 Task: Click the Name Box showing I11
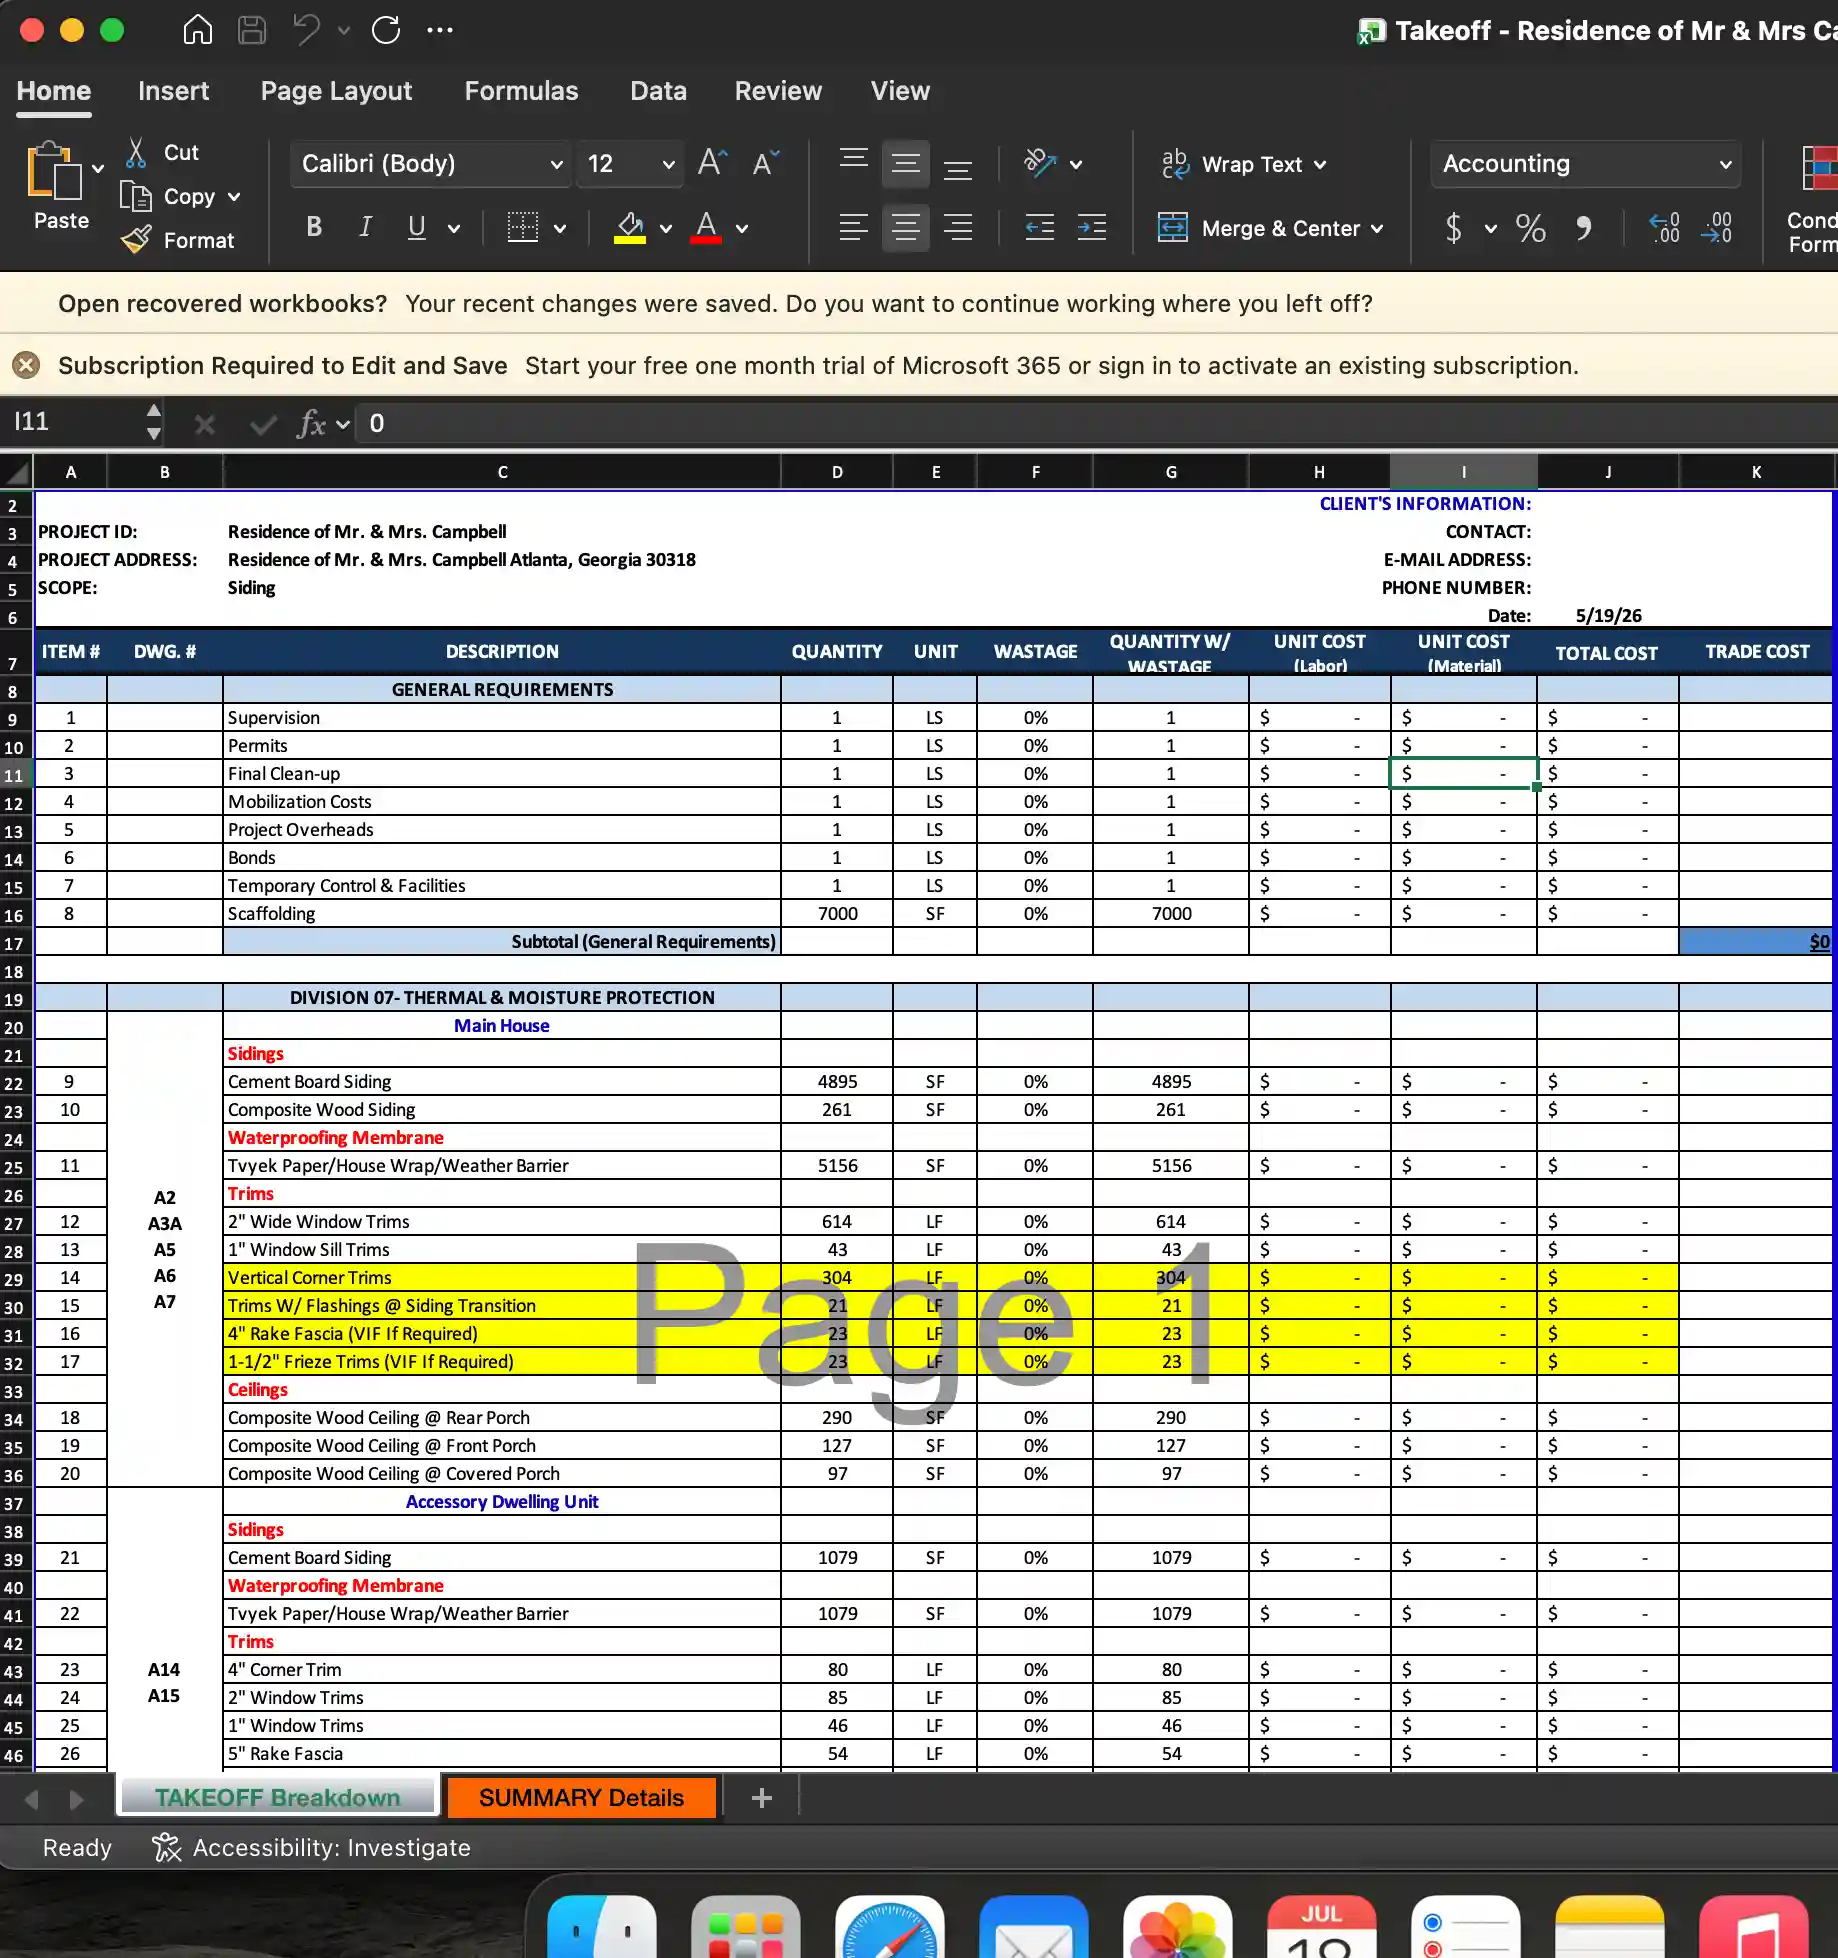(x=75, y=422)
